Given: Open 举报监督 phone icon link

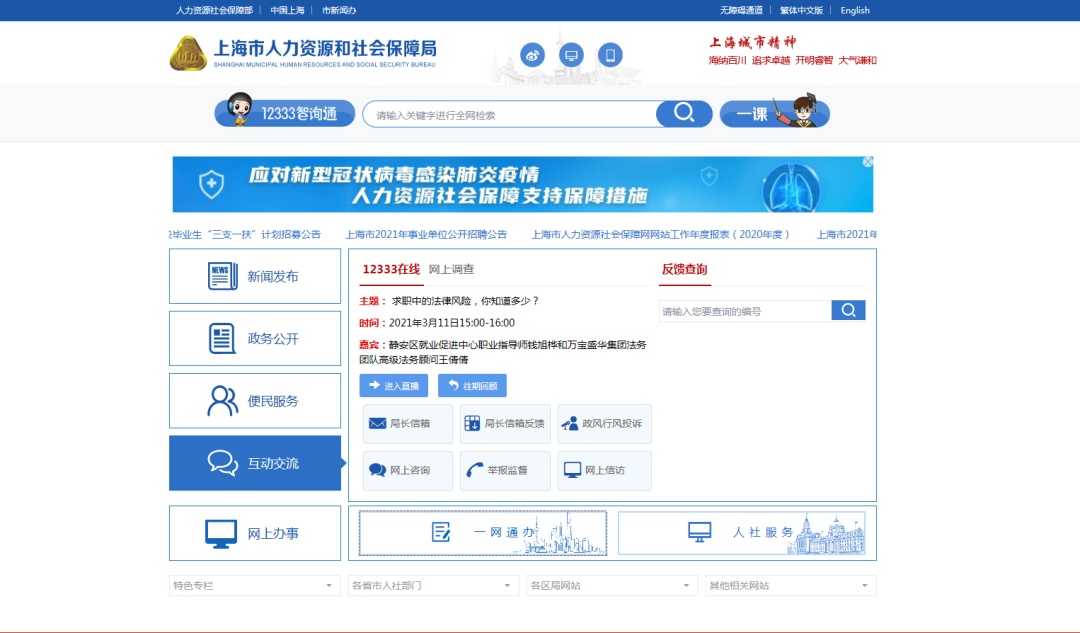Looking at the screenshot, I should pyautogui.click(x=505, y=471).
